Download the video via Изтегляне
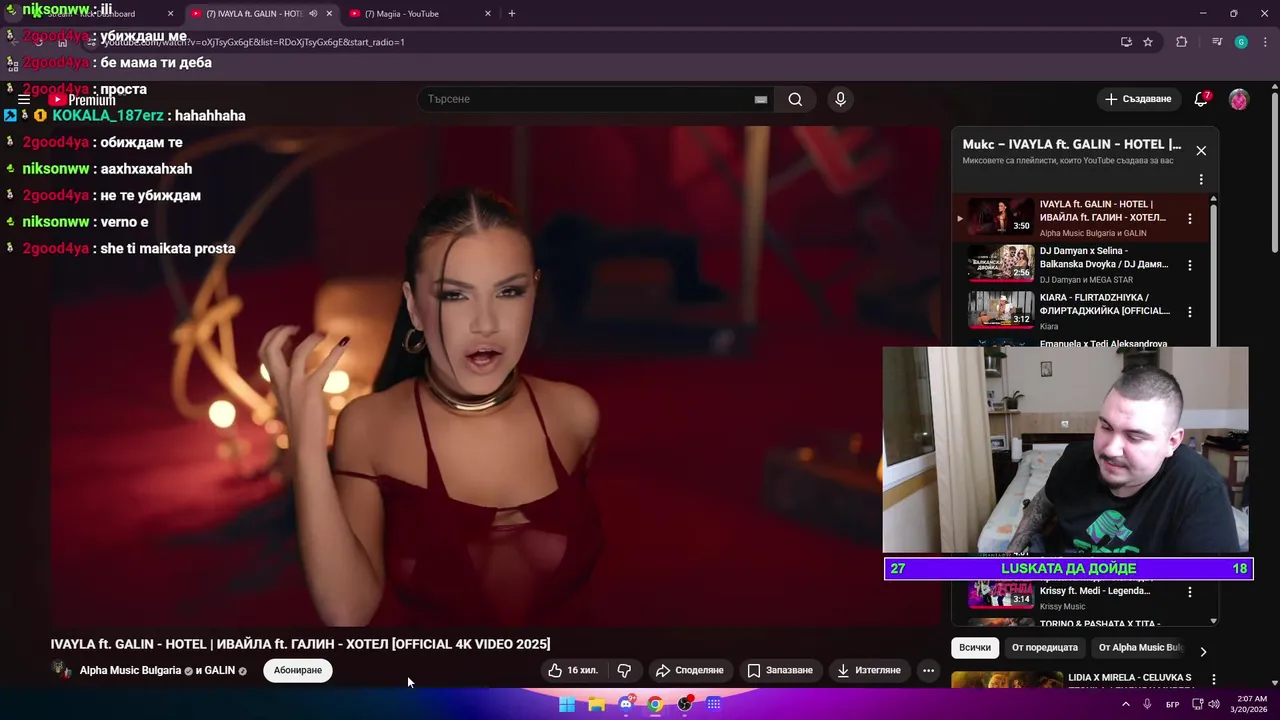The image size is (1280, 720). [x=869, y=670]
